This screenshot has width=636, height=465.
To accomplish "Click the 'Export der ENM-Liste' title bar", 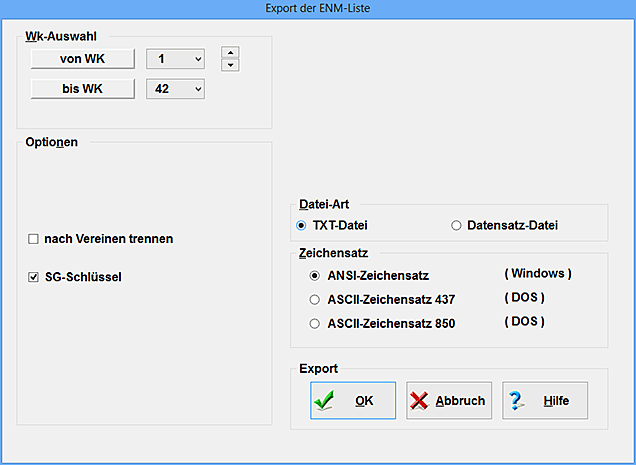I will coord(318,7).
